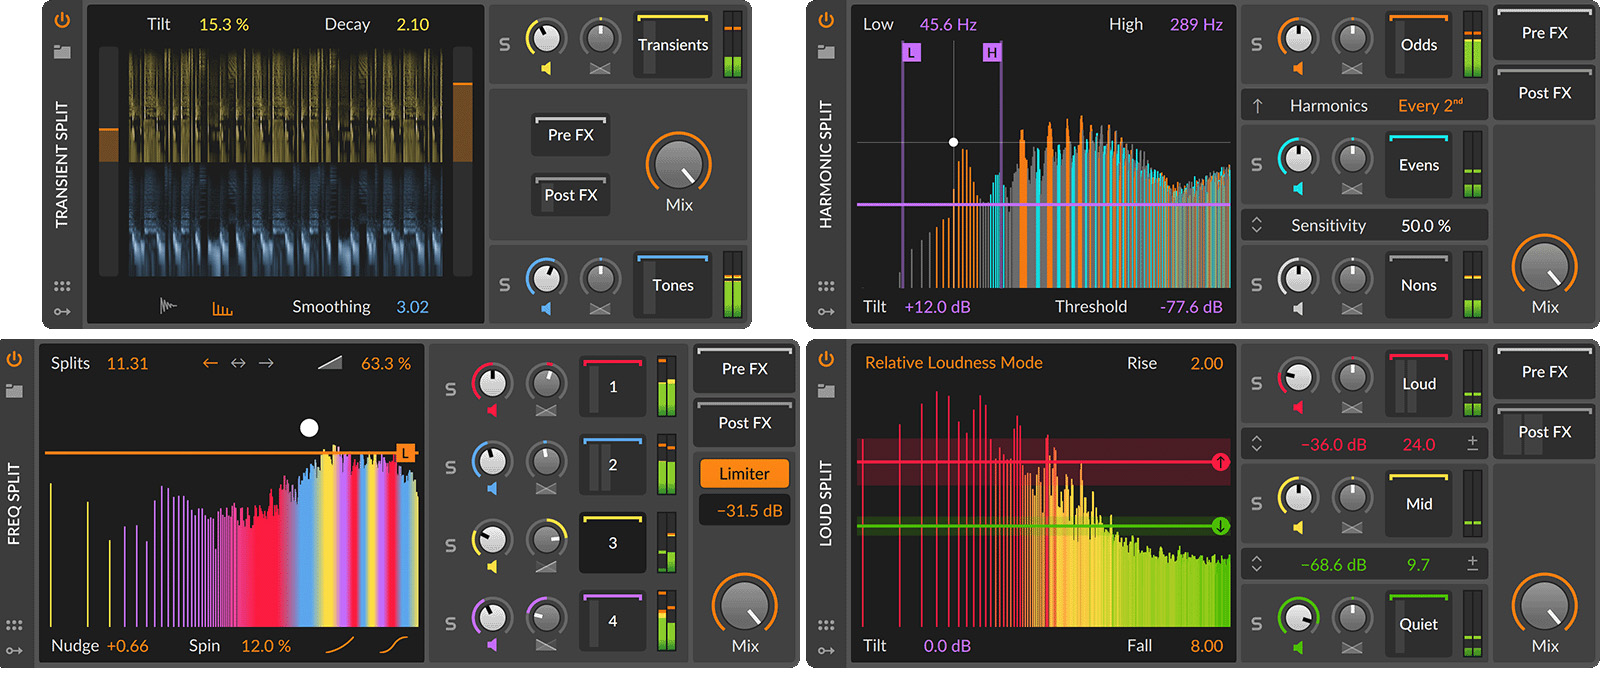The width and height of the screenshot is (1600, 677).
Task: Expand the chevrons beside -68.6 dB
Action: pyautogui.click(x=1257, y=564)
